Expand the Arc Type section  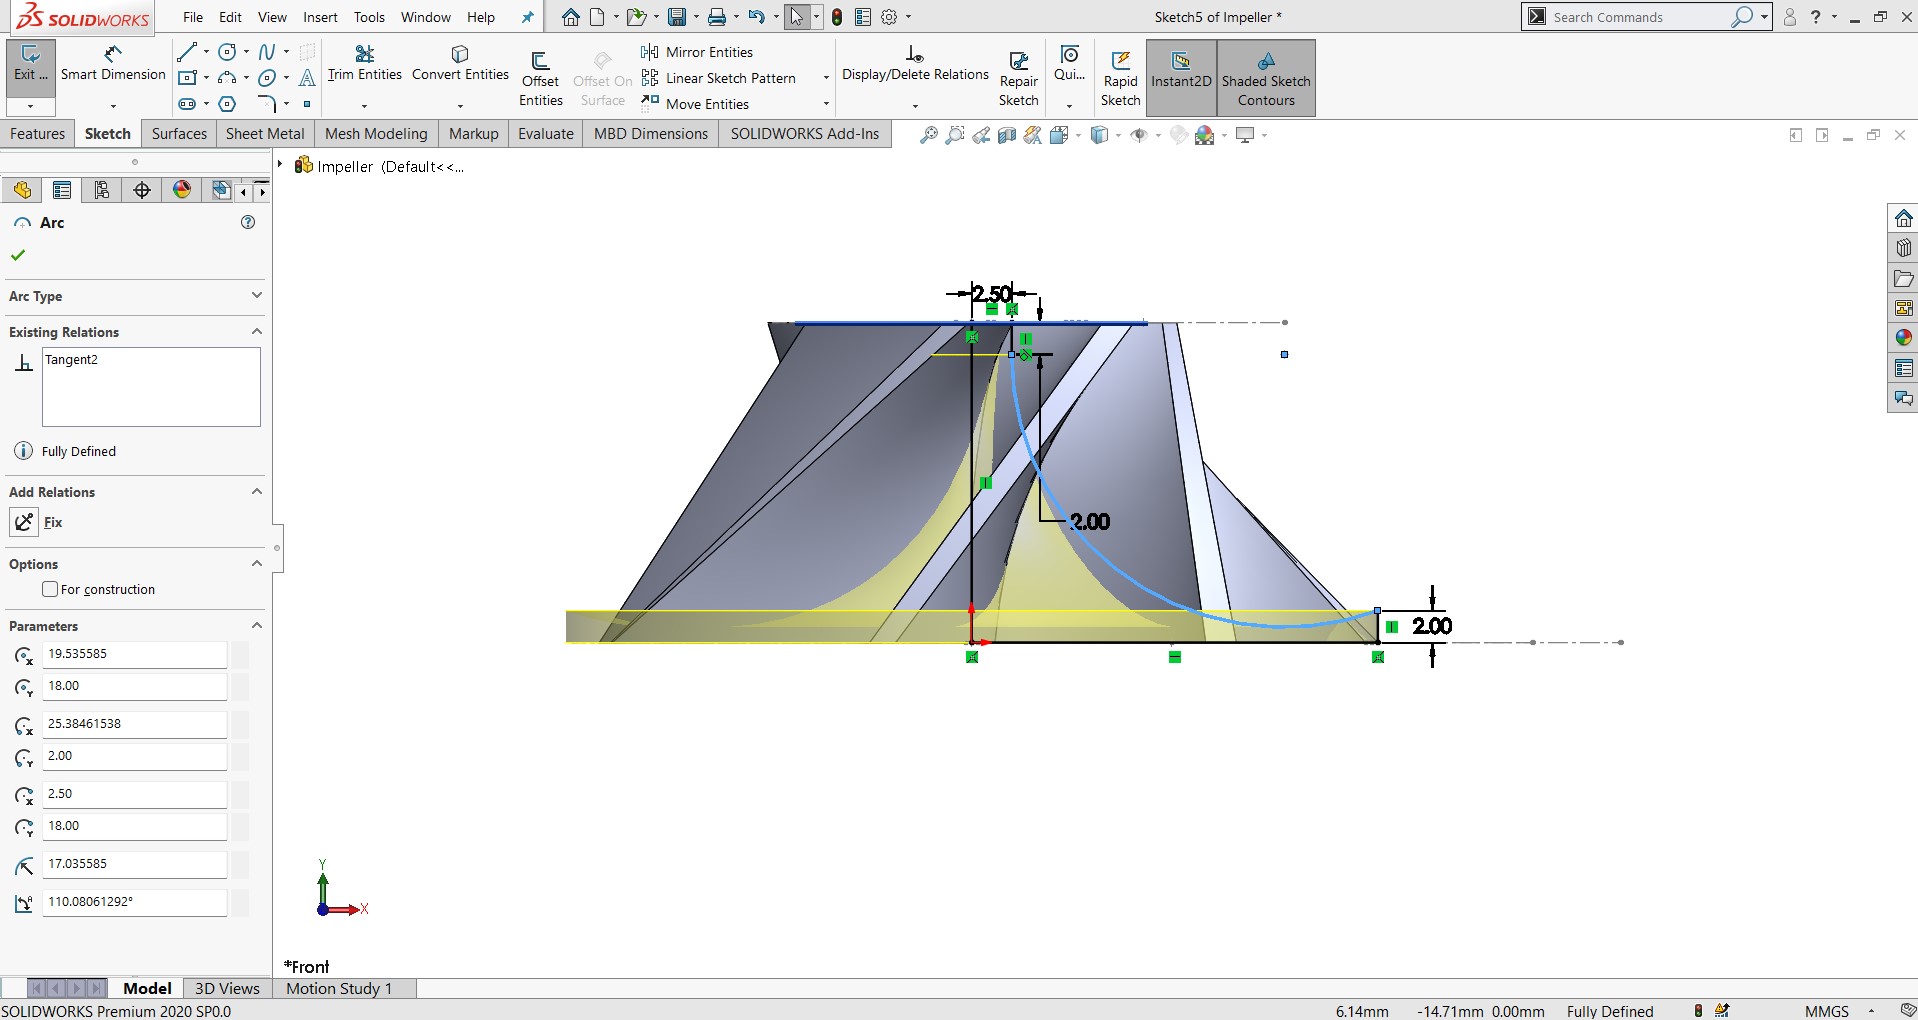click(257, 295)
